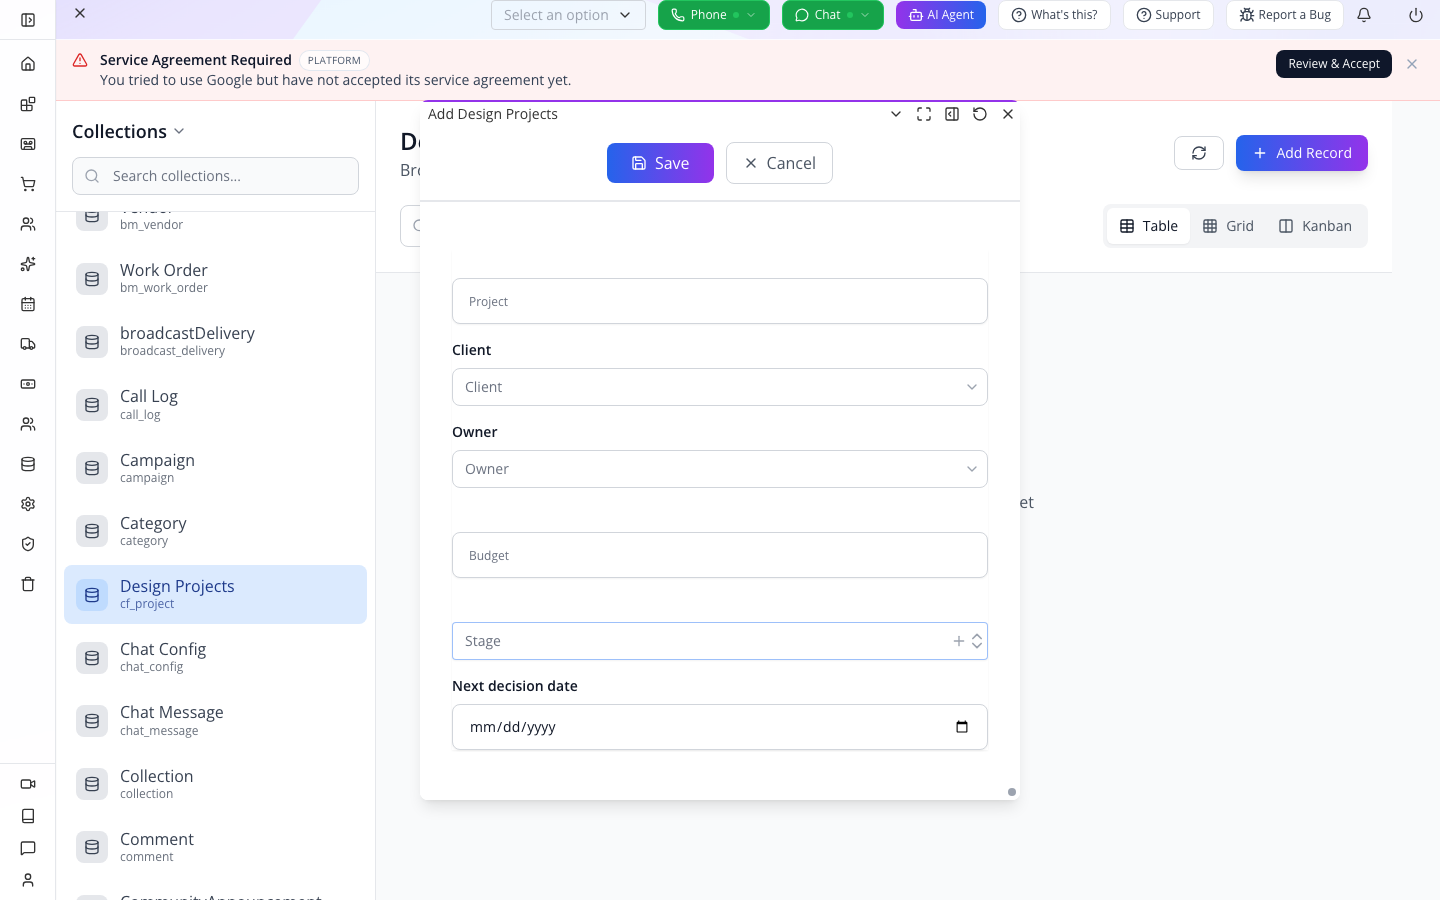The image size is (1440, 900).
Task: Click the Project input field
Action: (x=720, y=301)
